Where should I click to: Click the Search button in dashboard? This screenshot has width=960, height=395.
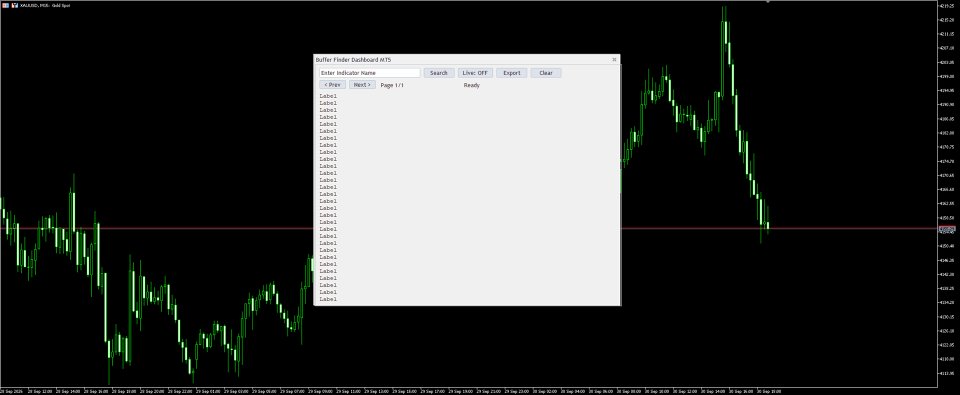[x=438, y=73]
